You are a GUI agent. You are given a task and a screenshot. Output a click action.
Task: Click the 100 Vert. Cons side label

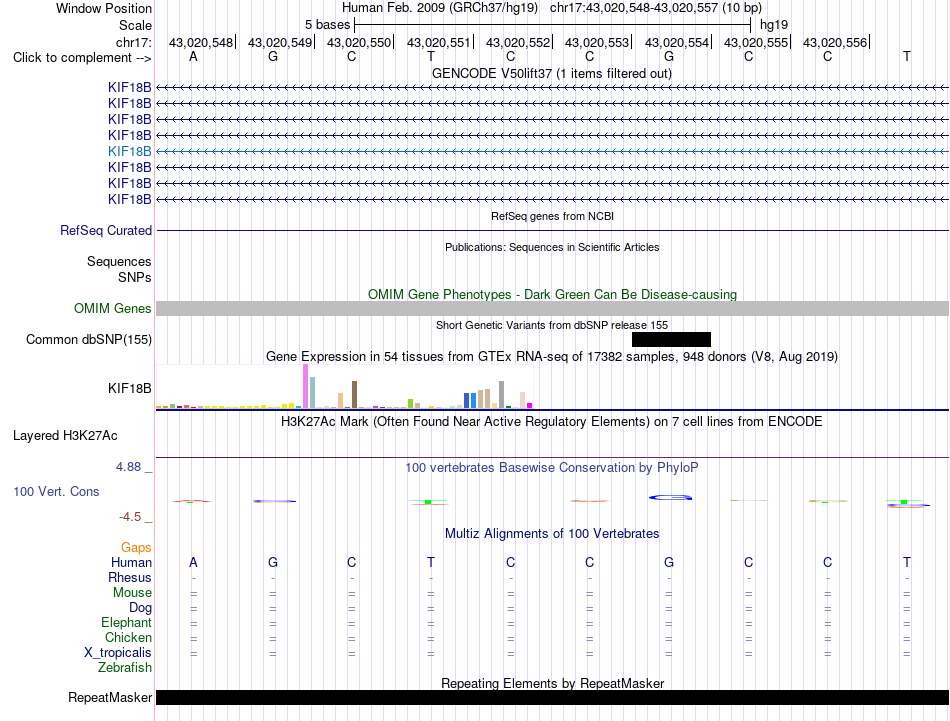coord(56,491)
